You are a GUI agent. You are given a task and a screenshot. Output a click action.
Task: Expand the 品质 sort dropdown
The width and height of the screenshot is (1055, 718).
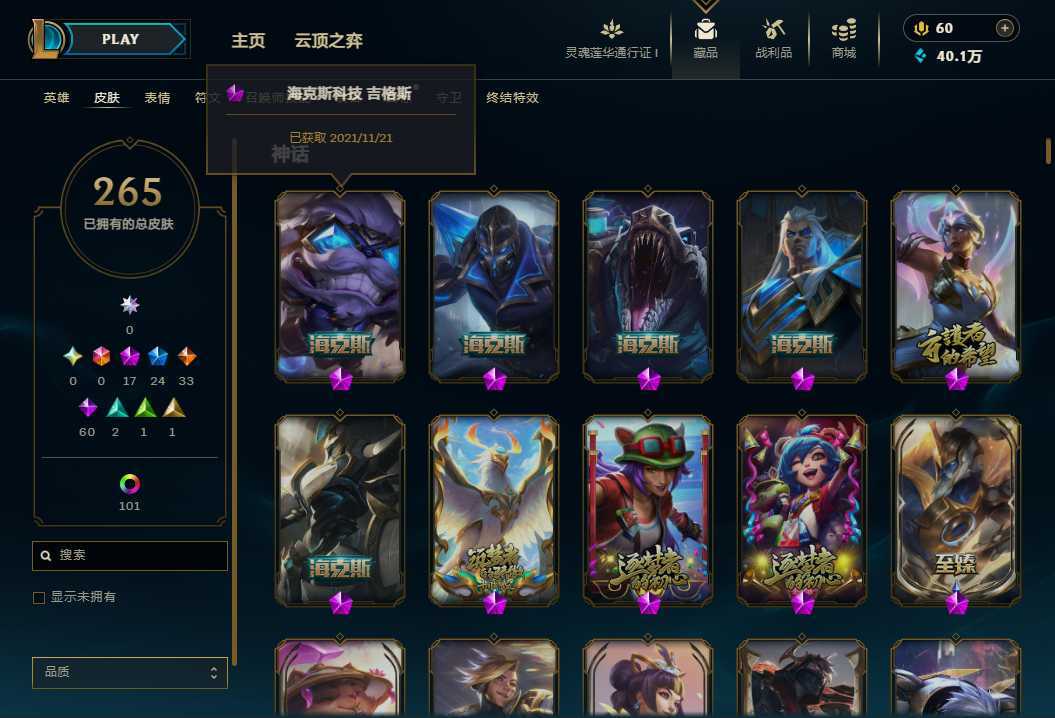pos(130,672)
